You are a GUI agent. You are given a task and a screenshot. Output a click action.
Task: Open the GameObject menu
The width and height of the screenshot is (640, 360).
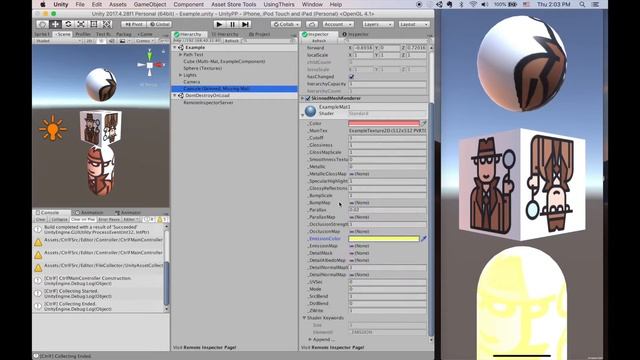150,4
